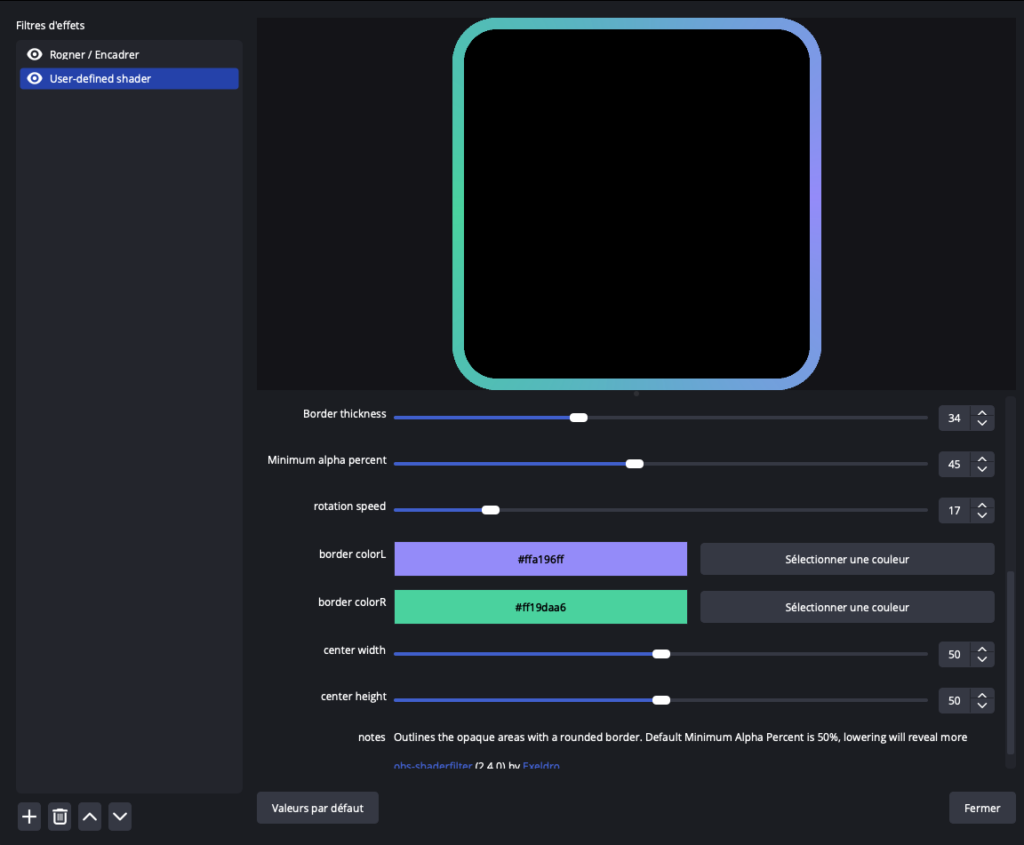Click the rotation speed value field showing 17

955,511
